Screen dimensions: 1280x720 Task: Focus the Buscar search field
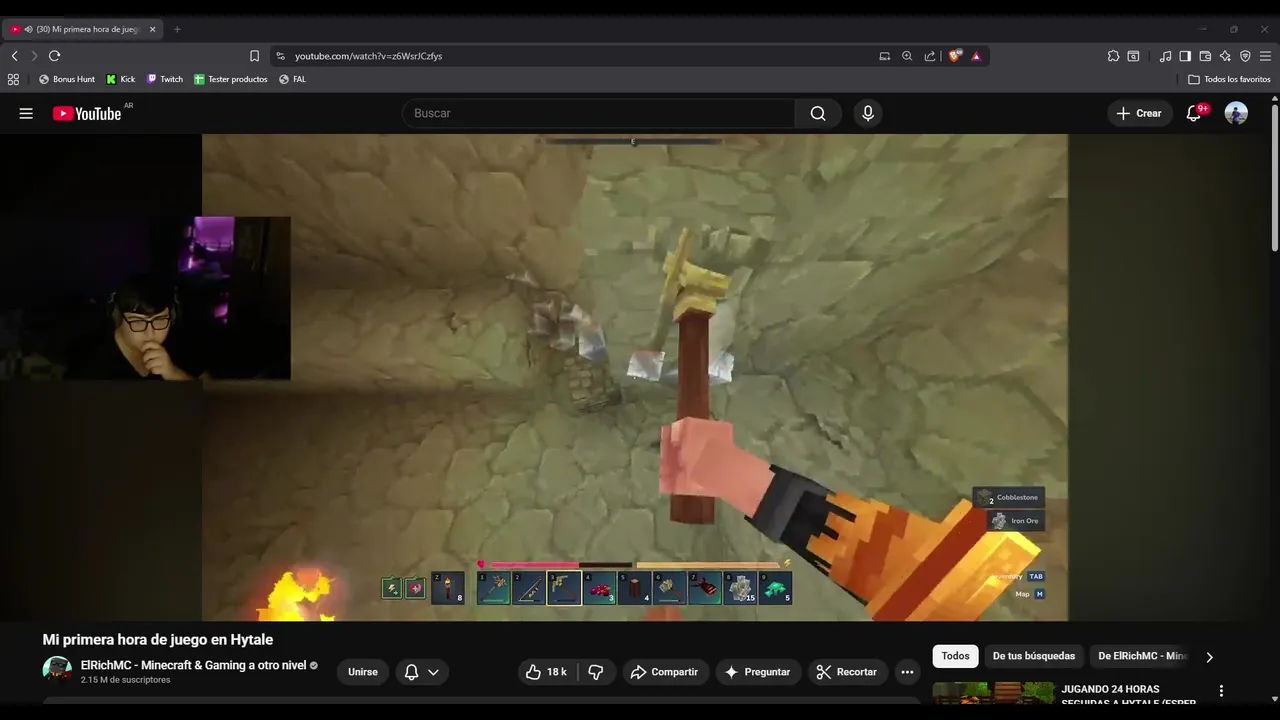(x=598, y=113)
